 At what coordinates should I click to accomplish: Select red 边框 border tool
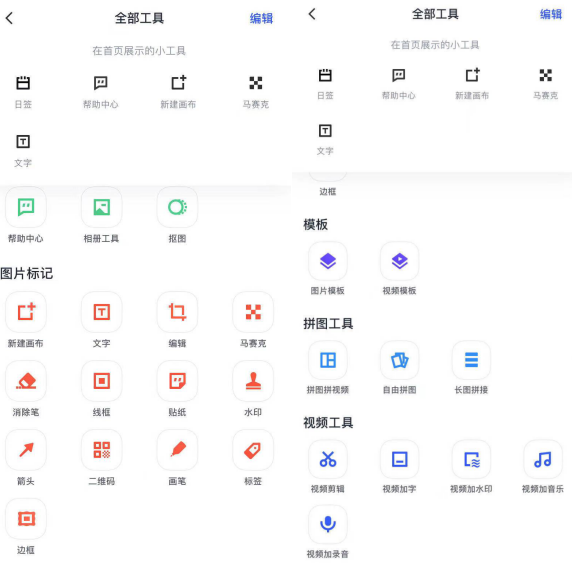pos(26,519)
